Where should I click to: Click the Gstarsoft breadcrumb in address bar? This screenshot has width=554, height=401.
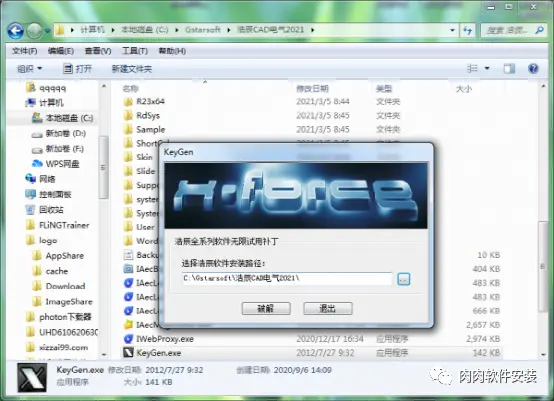[203, 30]
